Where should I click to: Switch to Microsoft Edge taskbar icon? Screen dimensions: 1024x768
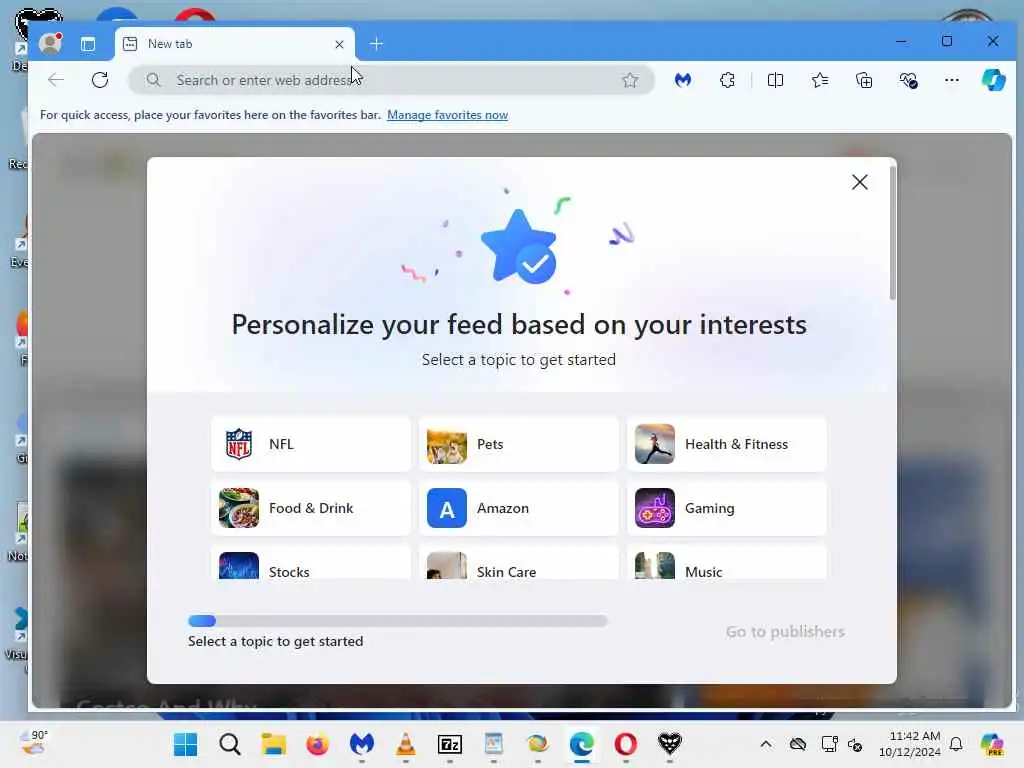(x=581, y=744)
